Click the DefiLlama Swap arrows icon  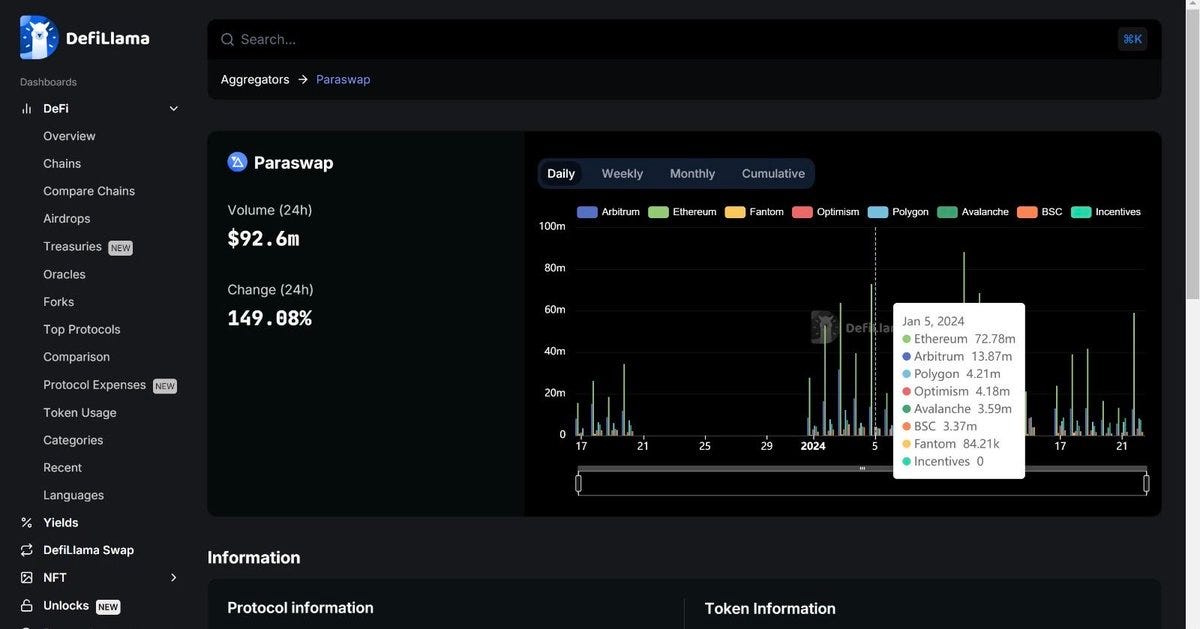27,550
